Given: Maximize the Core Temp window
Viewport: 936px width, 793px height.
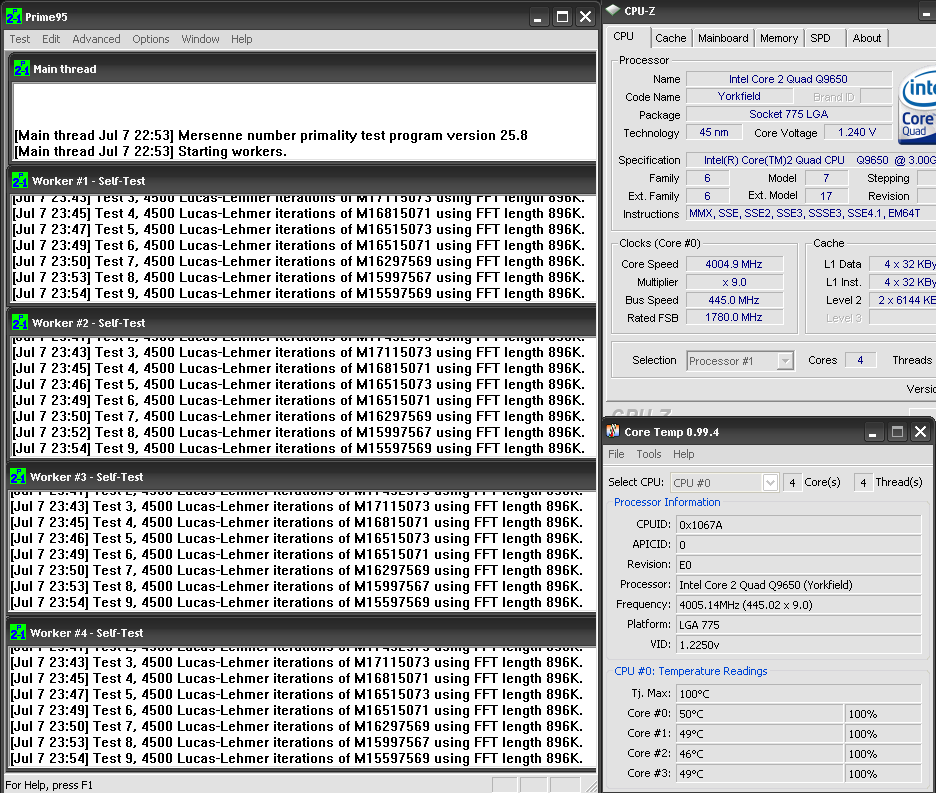Looking at the screenshot, I should tap(897, 432).
